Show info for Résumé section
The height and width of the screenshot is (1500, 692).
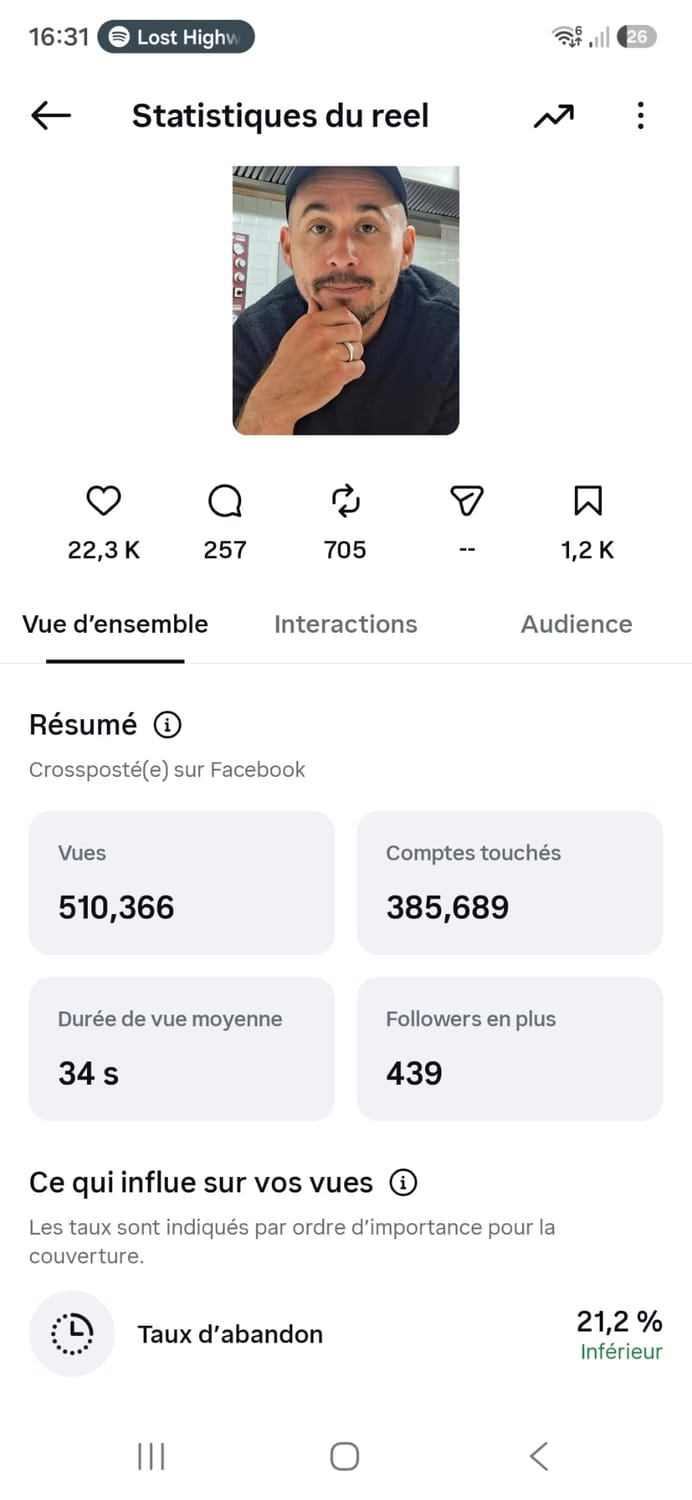[168, 724]
